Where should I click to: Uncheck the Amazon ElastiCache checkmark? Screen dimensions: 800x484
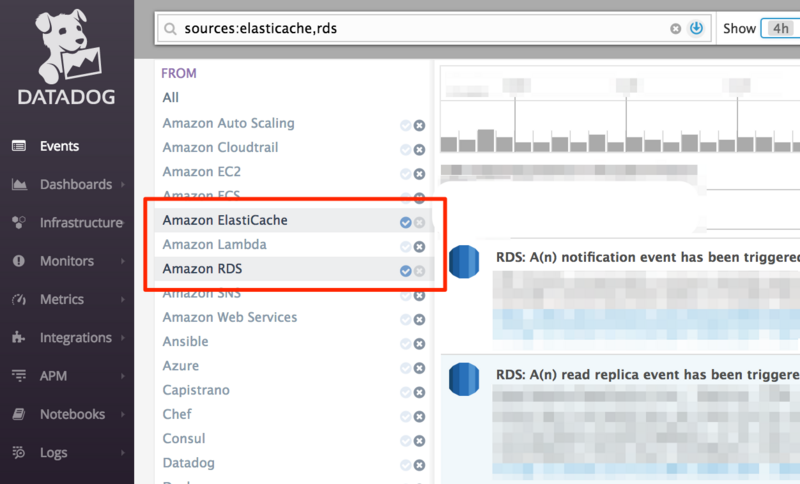[406, 222]
